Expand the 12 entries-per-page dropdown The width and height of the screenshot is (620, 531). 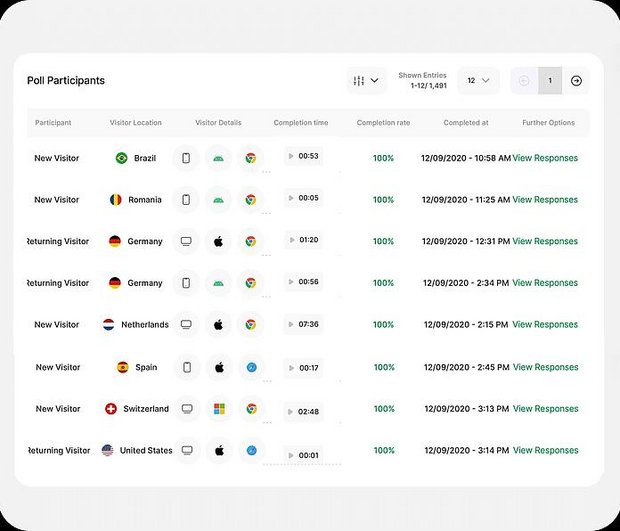(478, 80)
